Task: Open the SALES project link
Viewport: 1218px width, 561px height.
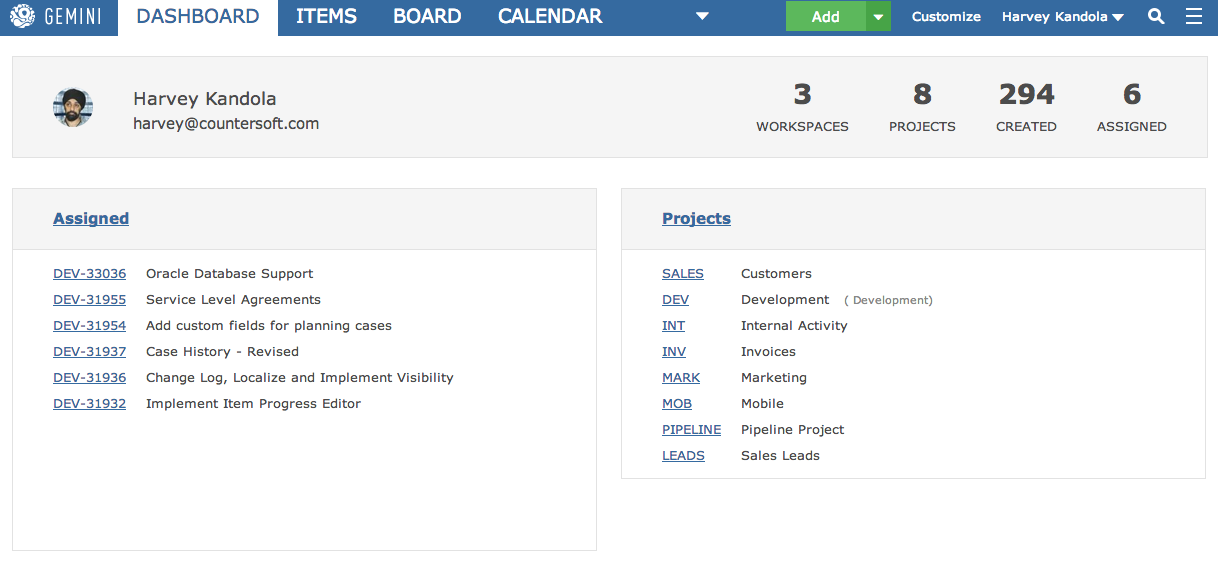Action: [683, 274]
